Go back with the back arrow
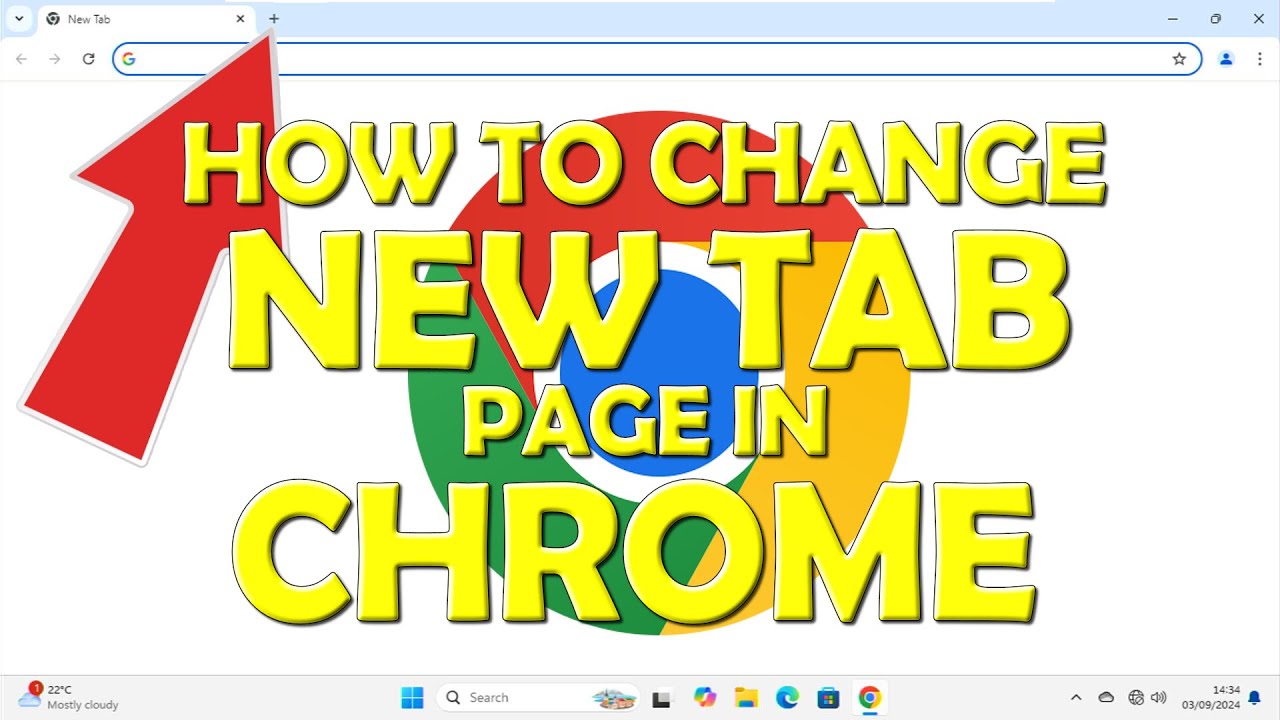The width and height of the screenshot is (1280, 720). (21, 59)
